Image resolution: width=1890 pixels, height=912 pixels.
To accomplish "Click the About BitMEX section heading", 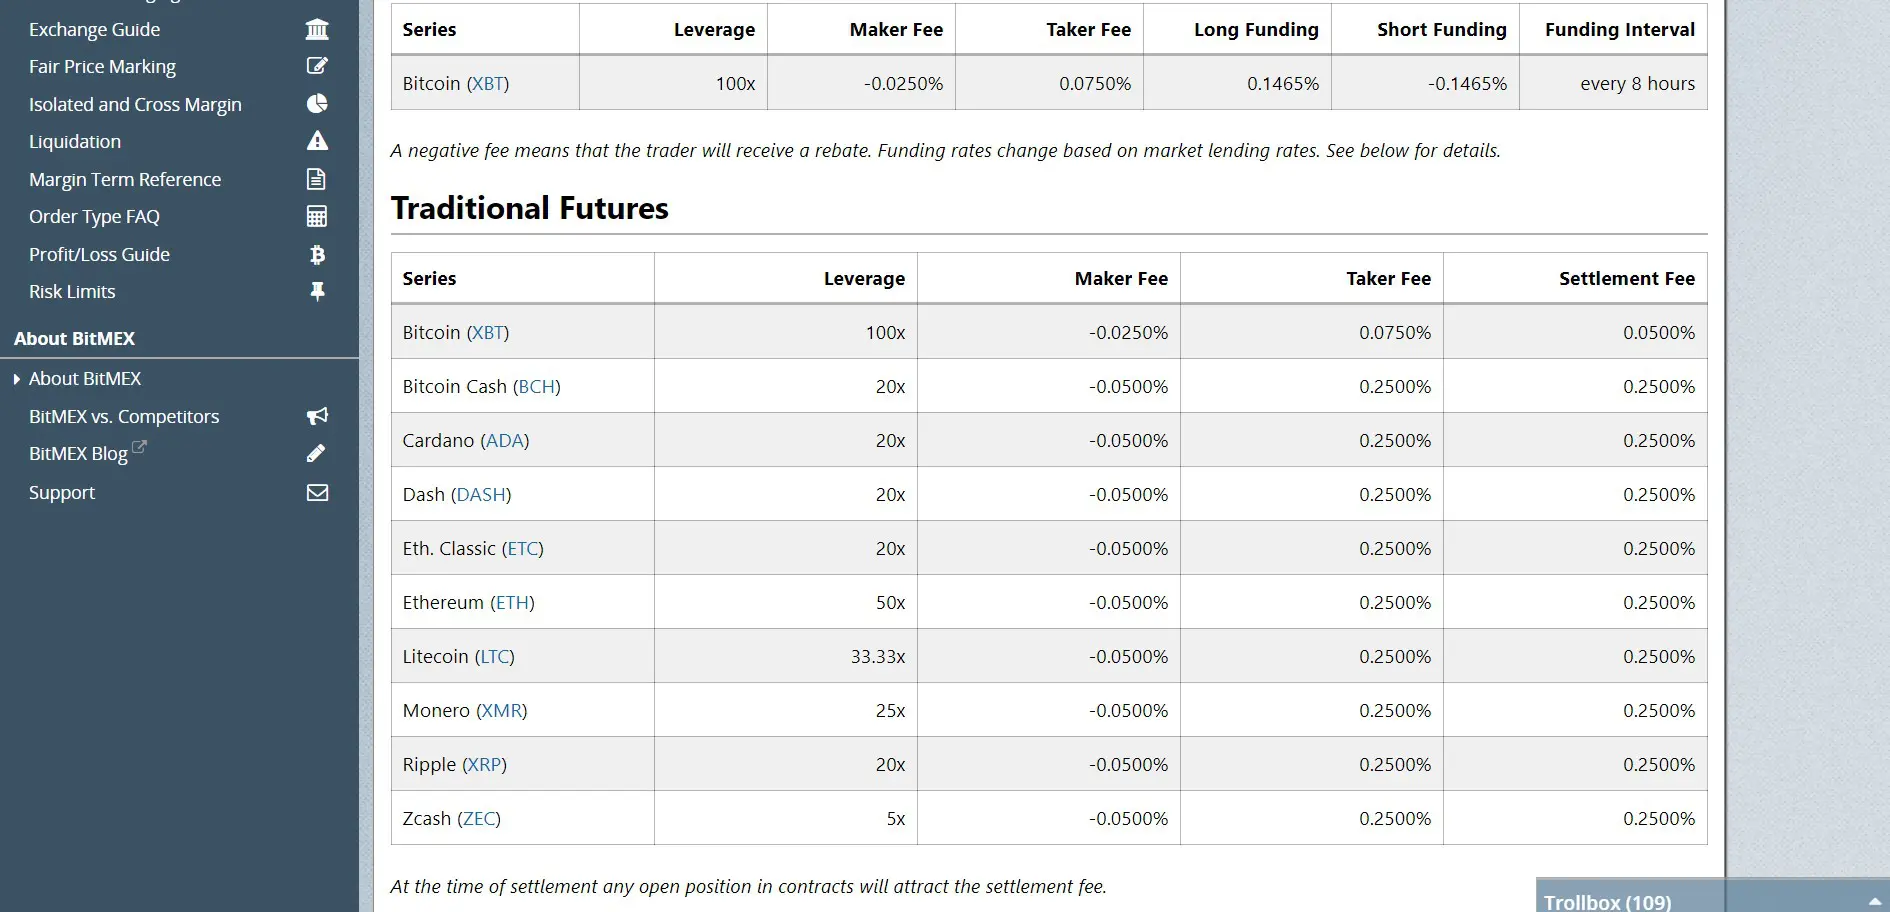I will click(x=74, y=338).
